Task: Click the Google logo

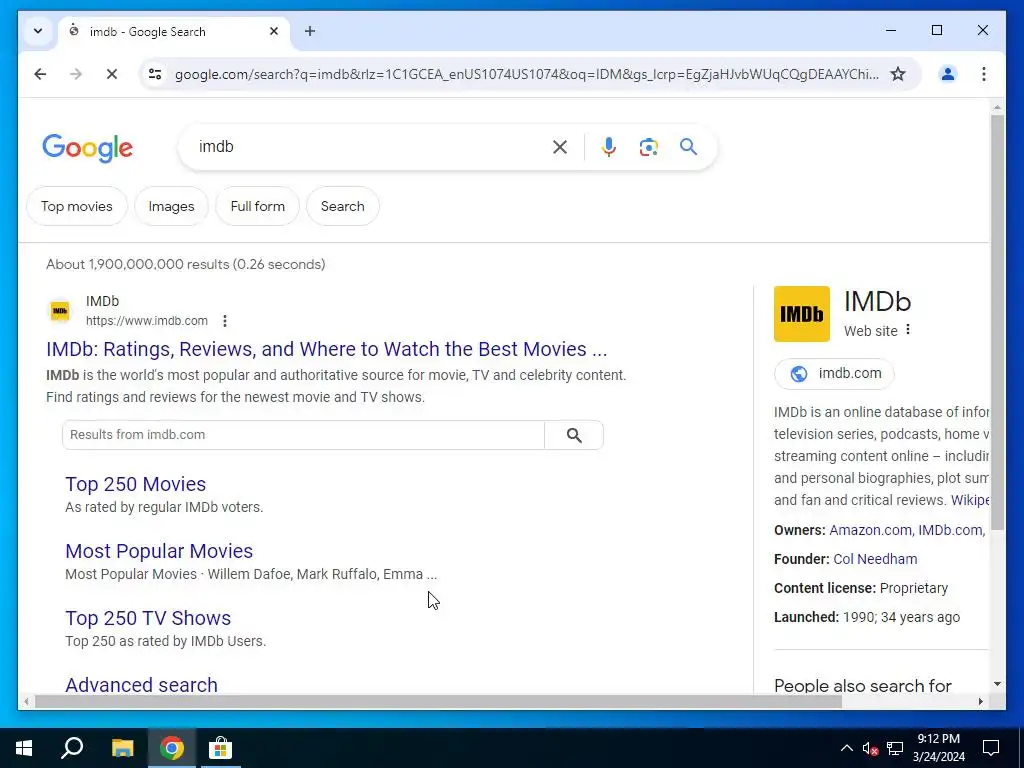Action: (88, 148)
